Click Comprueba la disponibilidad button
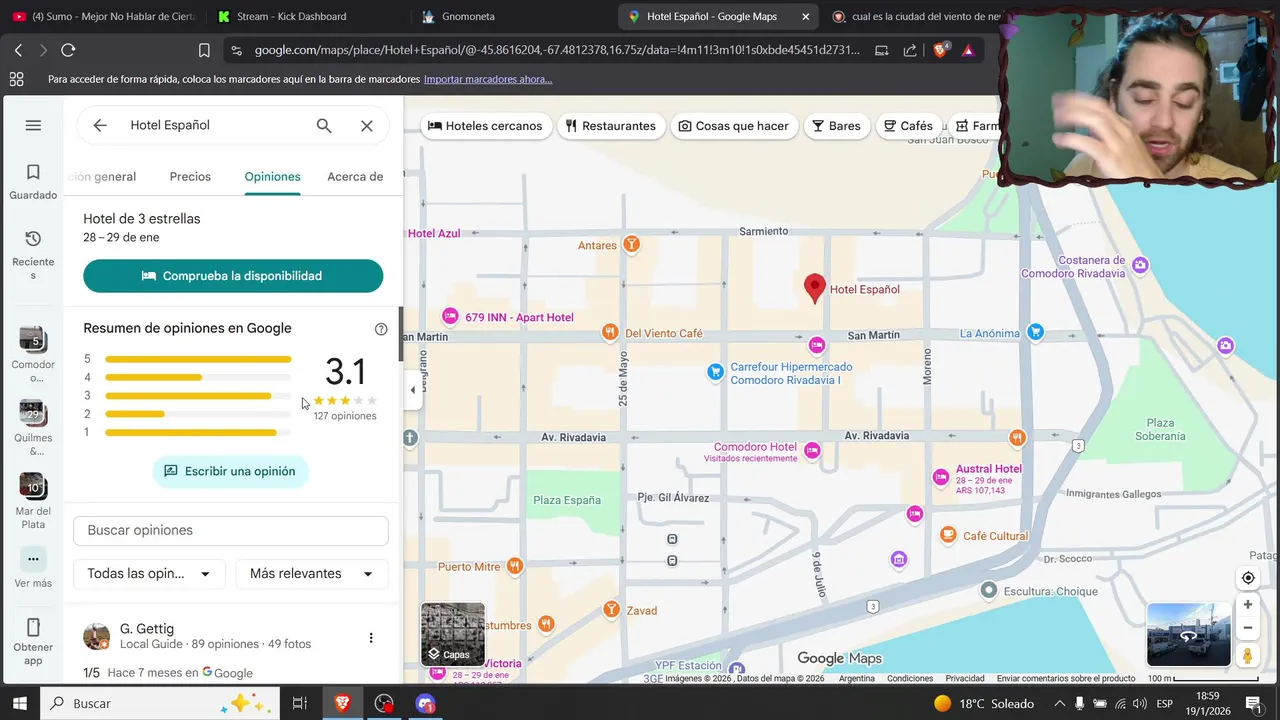This screenshot has width=1280, height=720. 233,276
